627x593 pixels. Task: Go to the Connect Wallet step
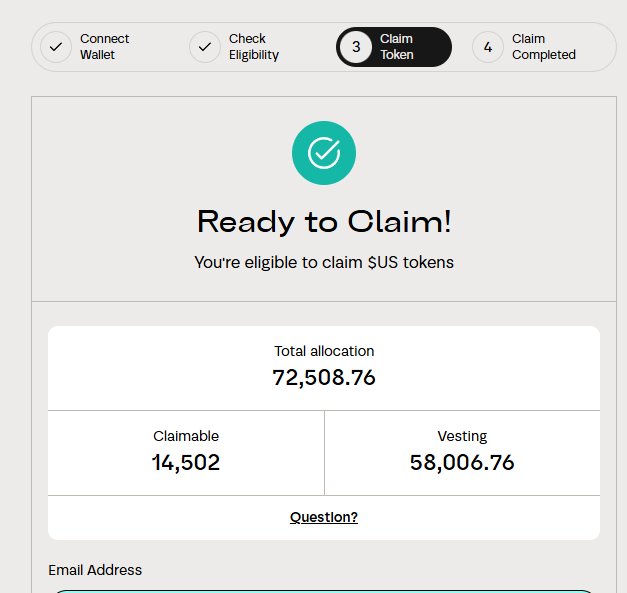point(104,47)
